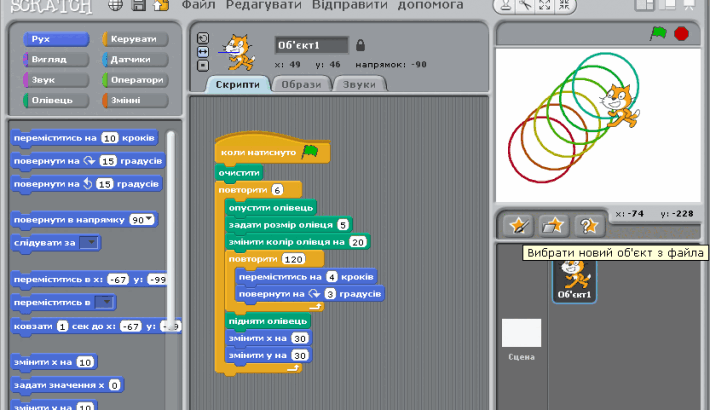Screen dimensions: 710x410
Task: Switch to the Скрипти tab
Action: point(238,84)
